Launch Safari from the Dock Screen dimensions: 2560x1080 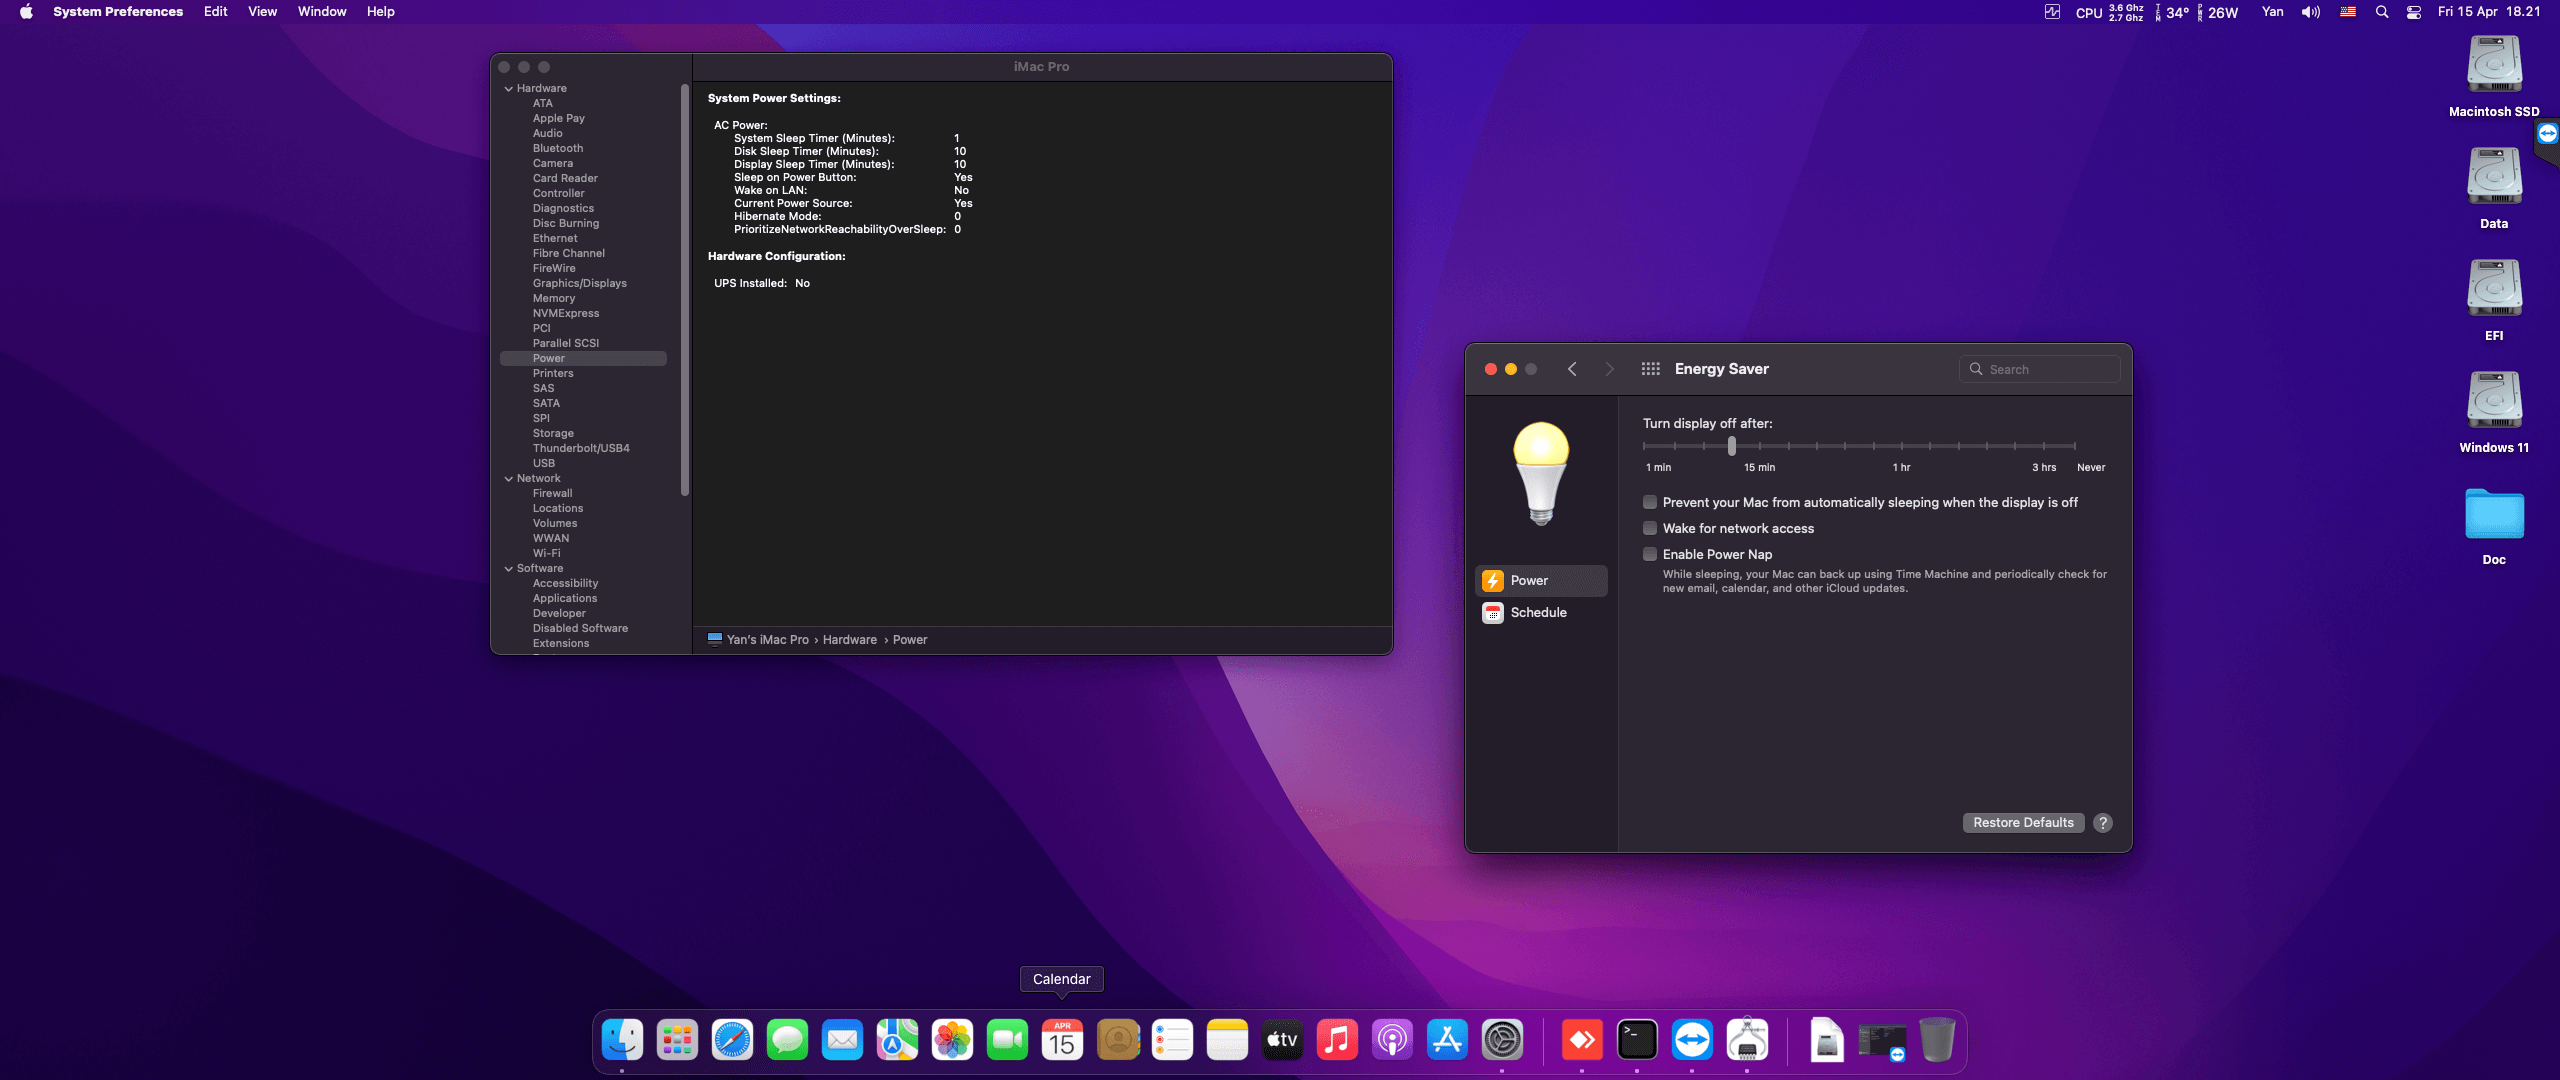[732, 1040]
